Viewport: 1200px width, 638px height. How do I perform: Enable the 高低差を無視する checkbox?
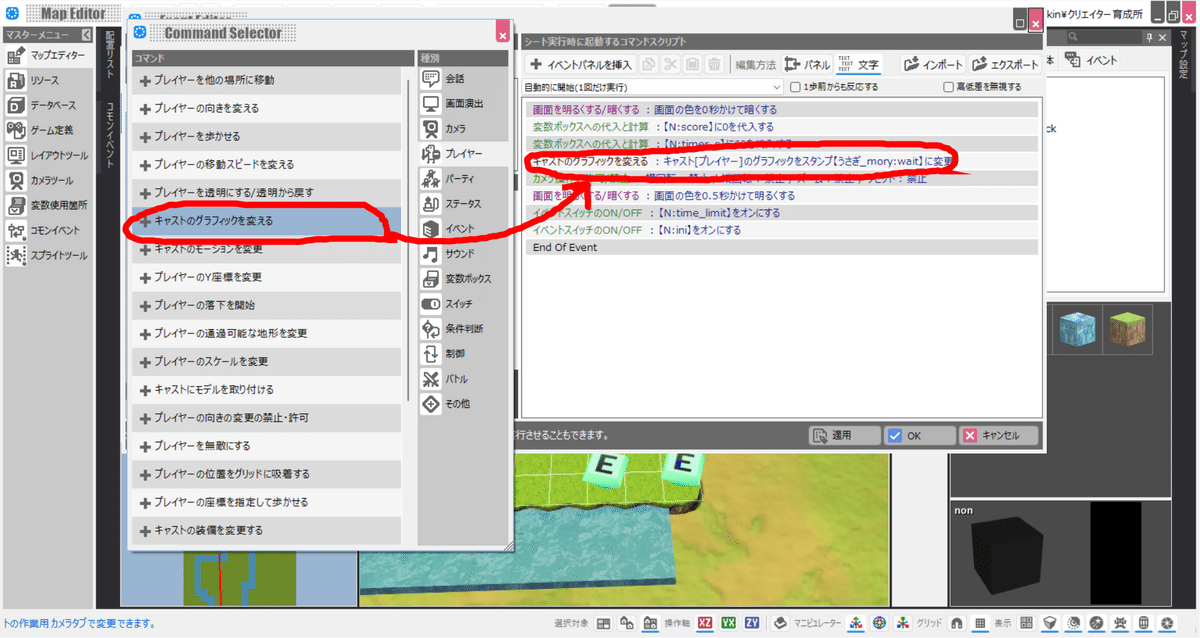(x=948, y=87)
